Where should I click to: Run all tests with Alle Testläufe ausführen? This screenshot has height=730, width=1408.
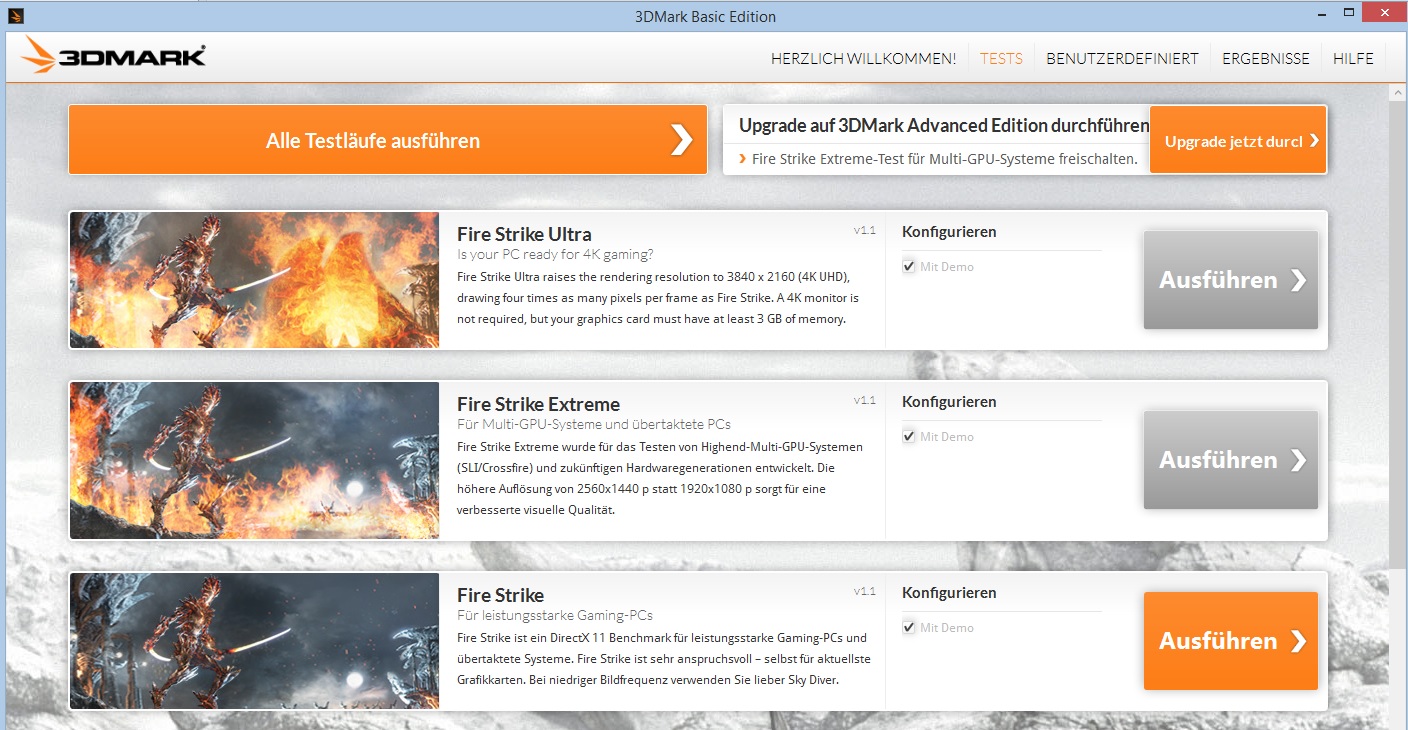pos(388,140)
